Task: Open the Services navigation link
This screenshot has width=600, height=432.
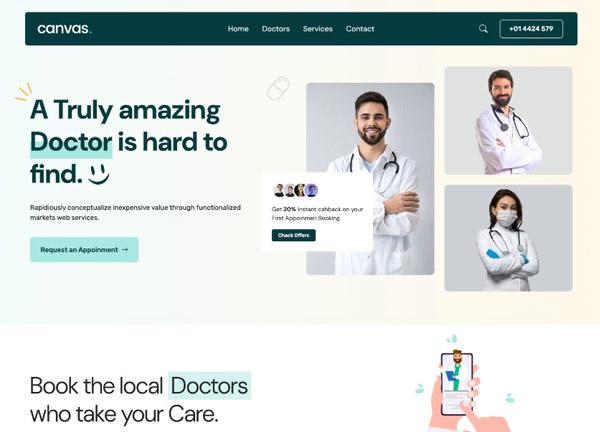Action: tap(318, 29)
